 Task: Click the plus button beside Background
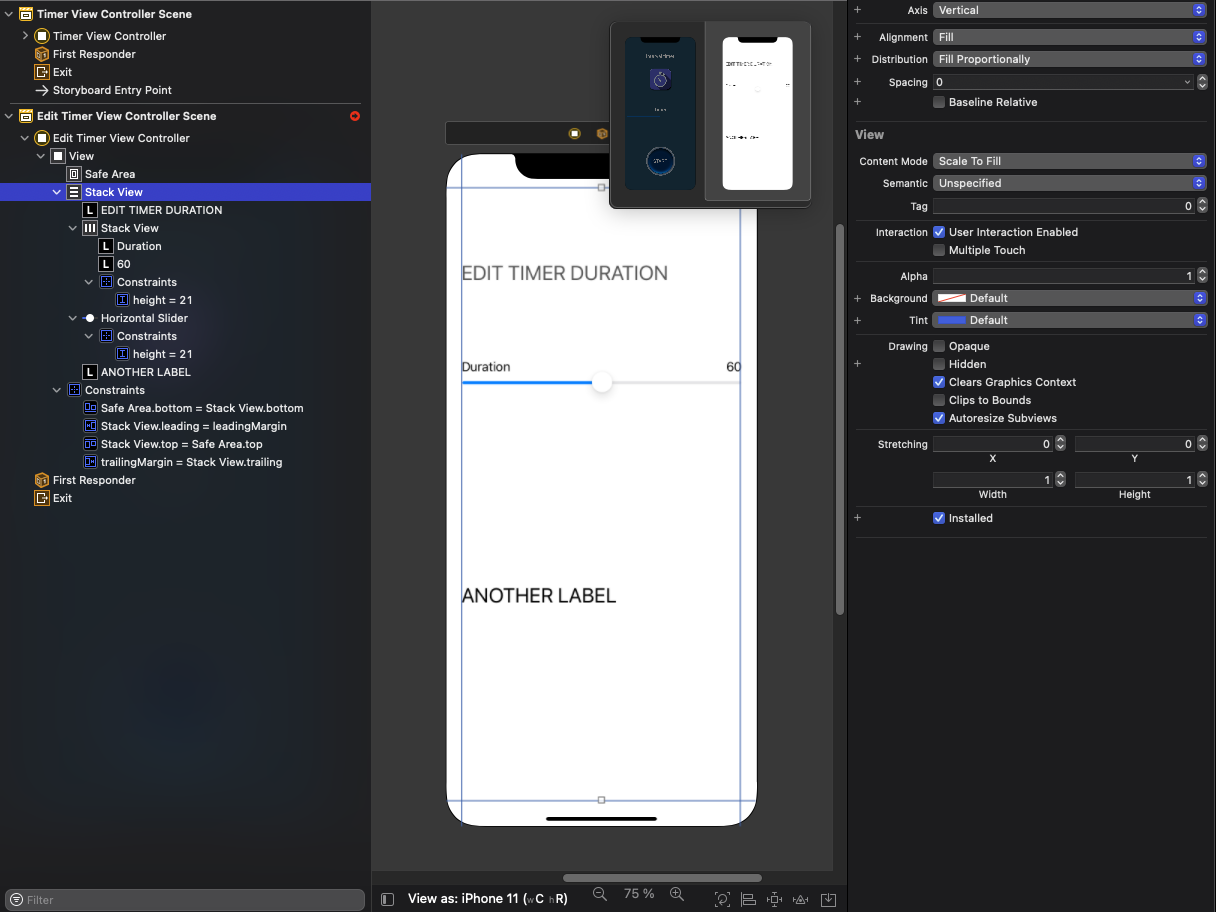857,298
